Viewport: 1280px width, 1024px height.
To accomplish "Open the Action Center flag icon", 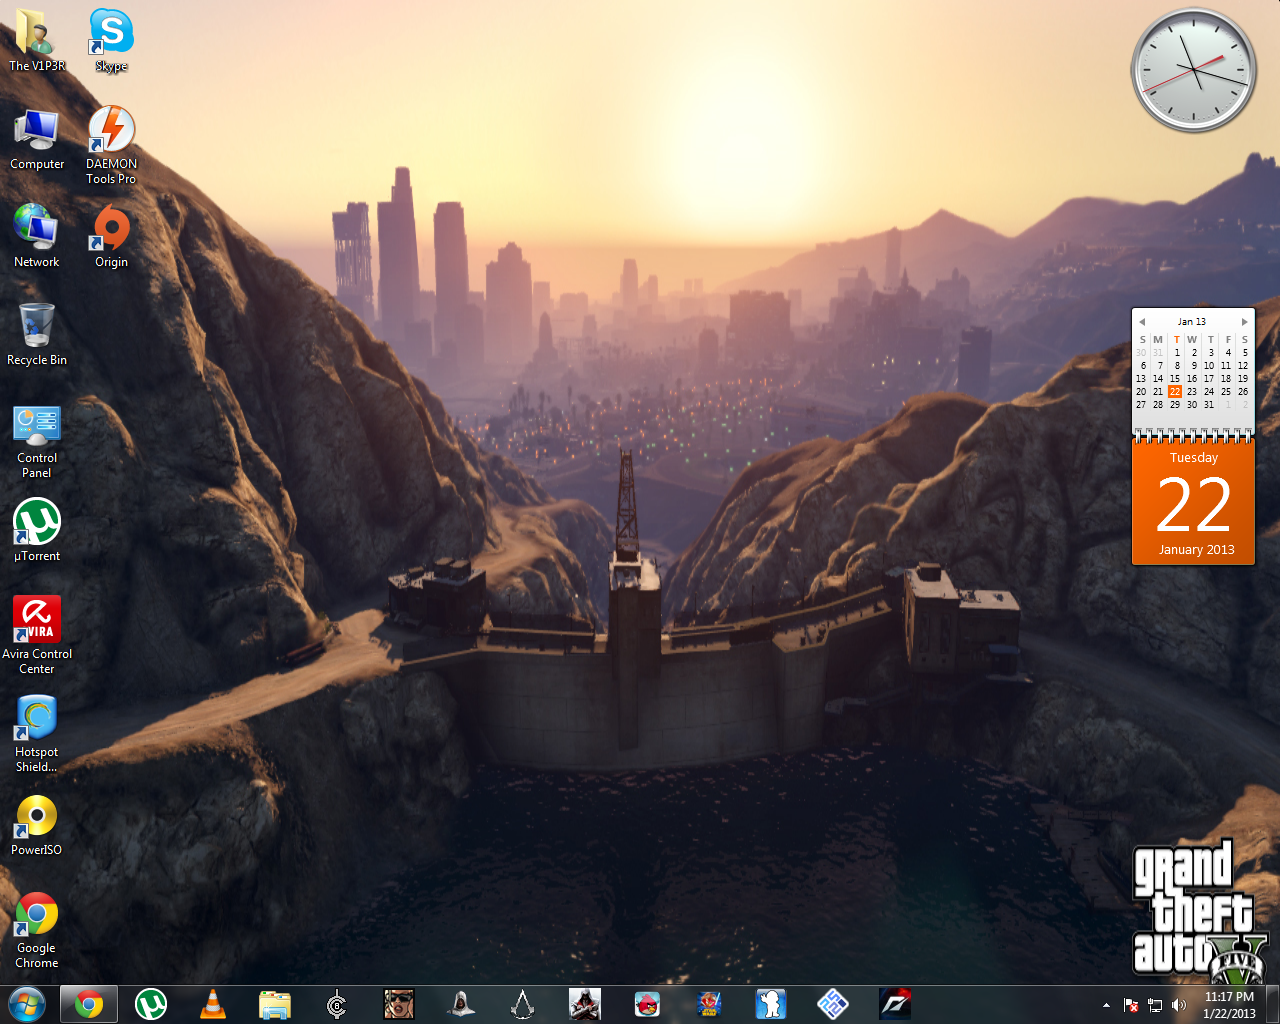I will click(x=1130, y=1005).
